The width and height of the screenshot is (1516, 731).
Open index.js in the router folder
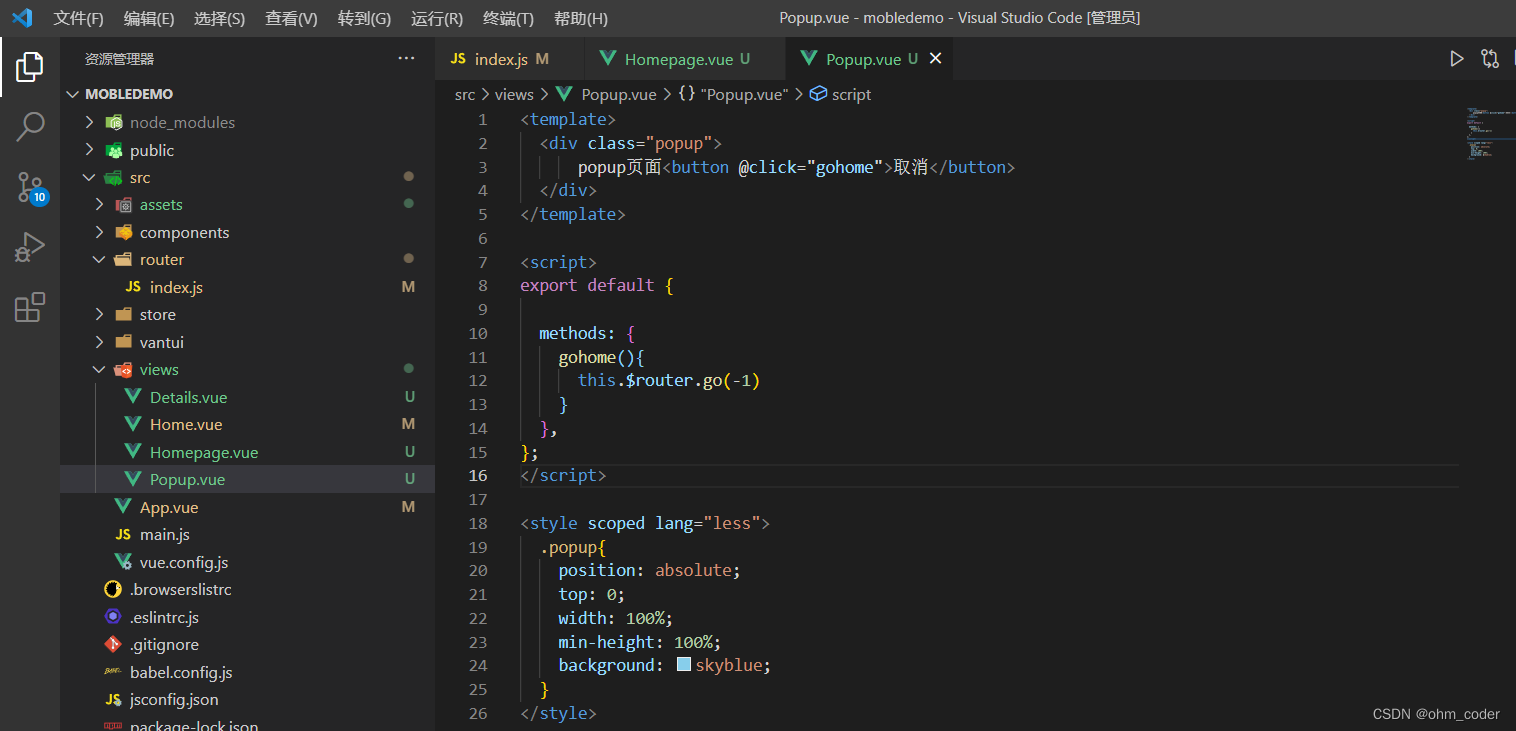[x=247, y=287]
